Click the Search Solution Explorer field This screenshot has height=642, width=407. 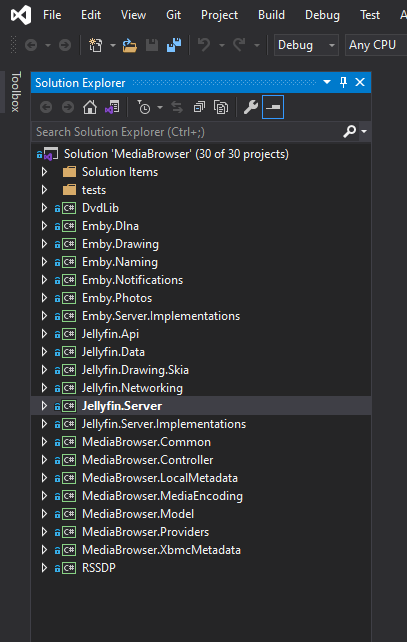[x=186, y=132]
